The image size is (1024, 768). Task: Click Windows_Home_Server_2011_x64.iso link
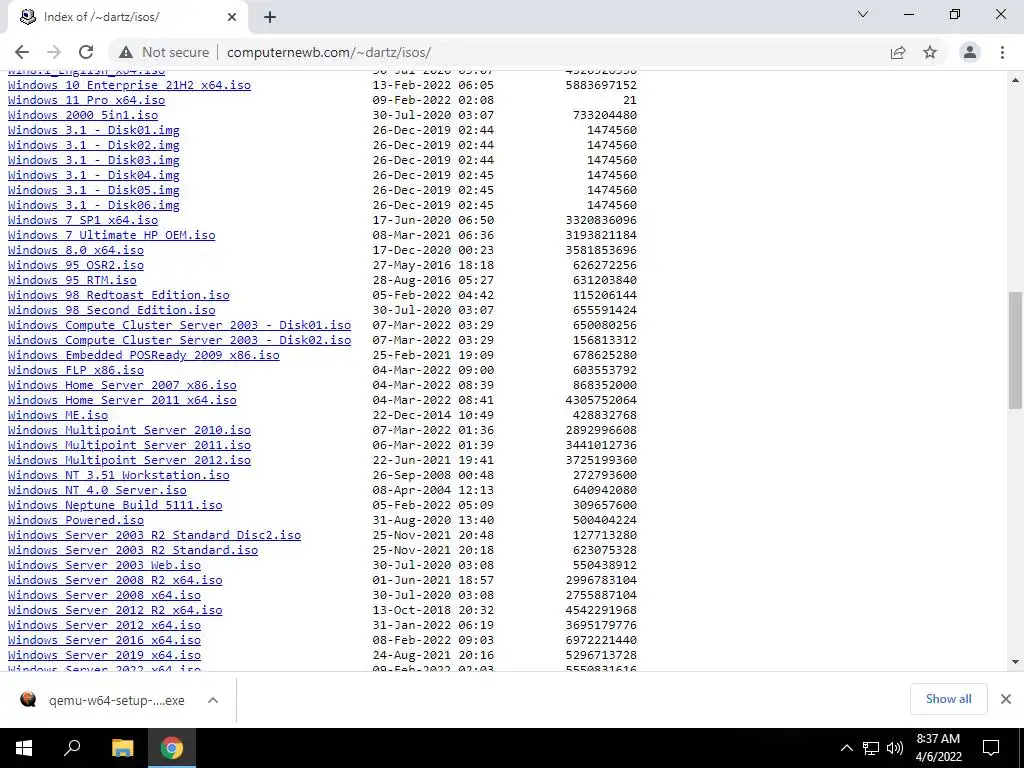pyautogui.click(x=122, y=400)
